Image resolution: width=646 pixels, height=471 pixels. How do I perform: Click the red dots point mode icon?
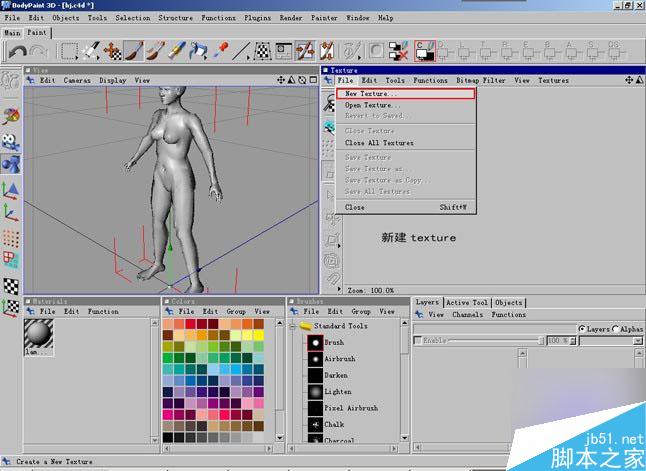pyautogui.click(x=11, y=239)
